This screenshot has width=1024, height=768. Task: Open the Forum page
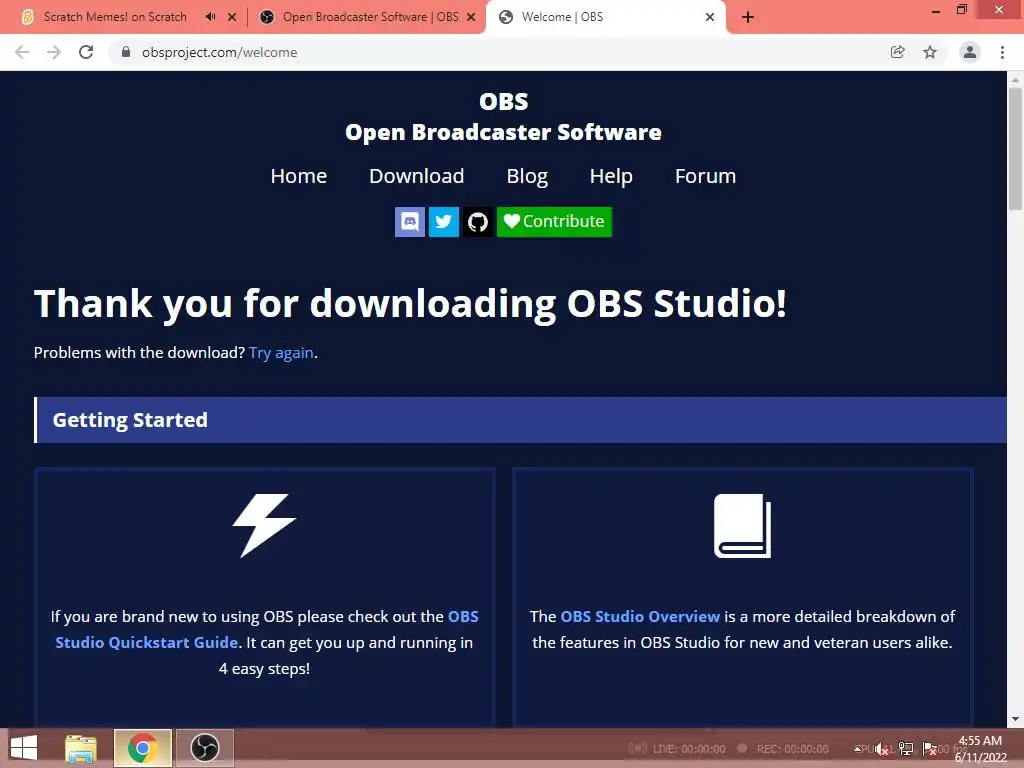[x=705, y=176]
